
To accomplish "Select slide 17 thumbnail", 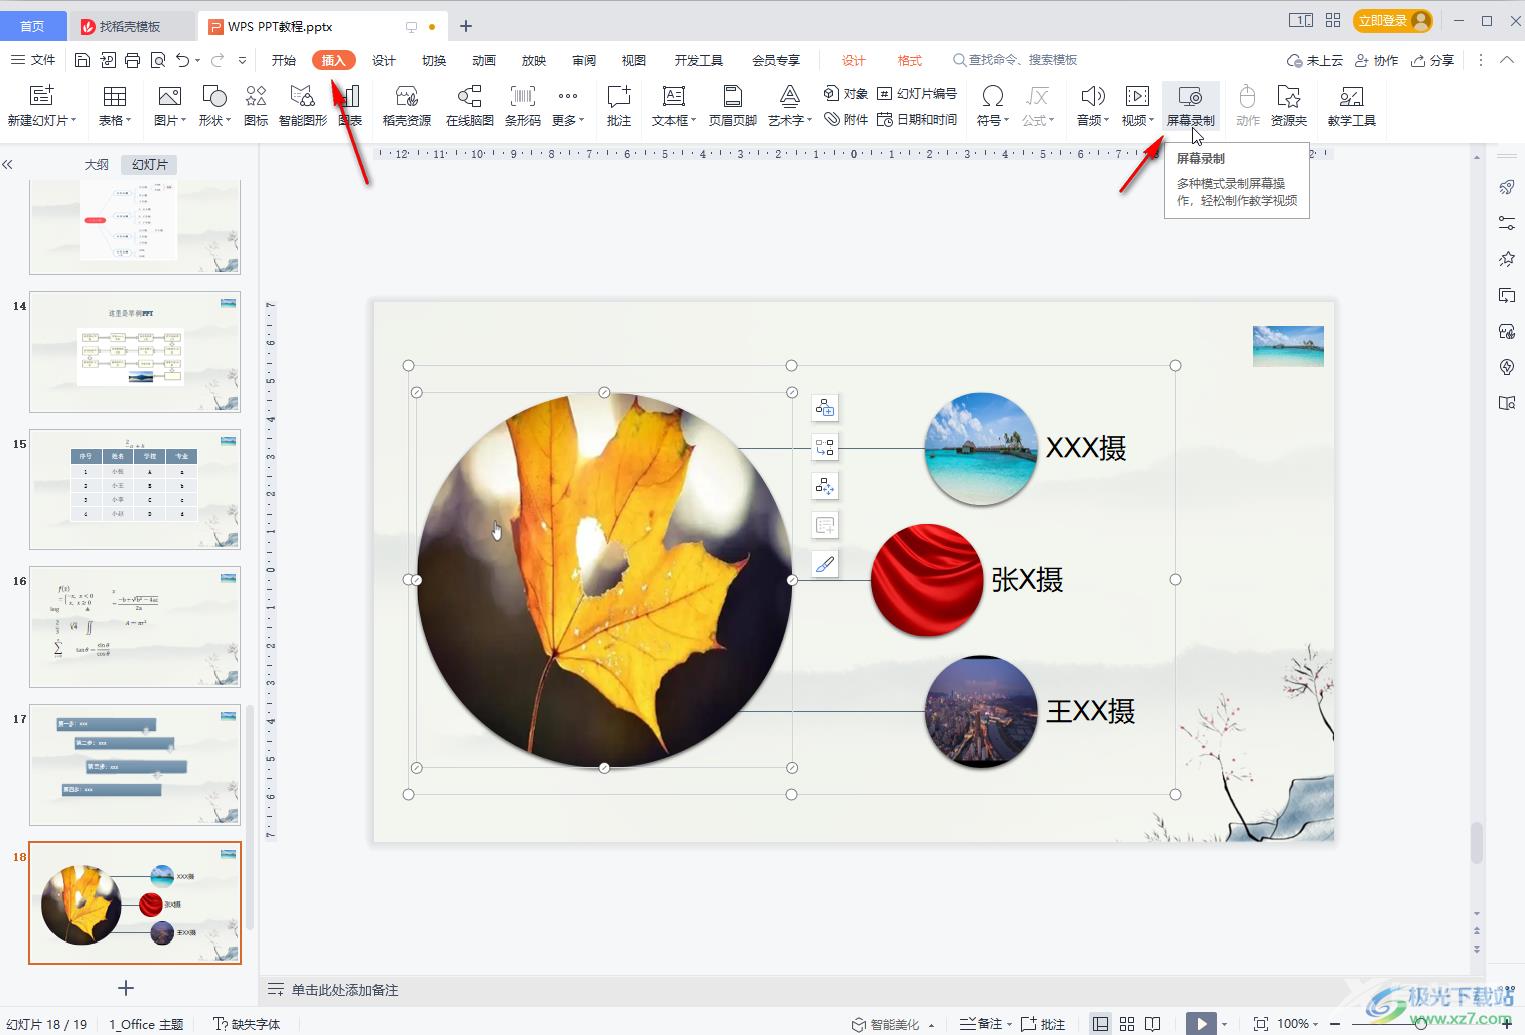I will [135, 765].
